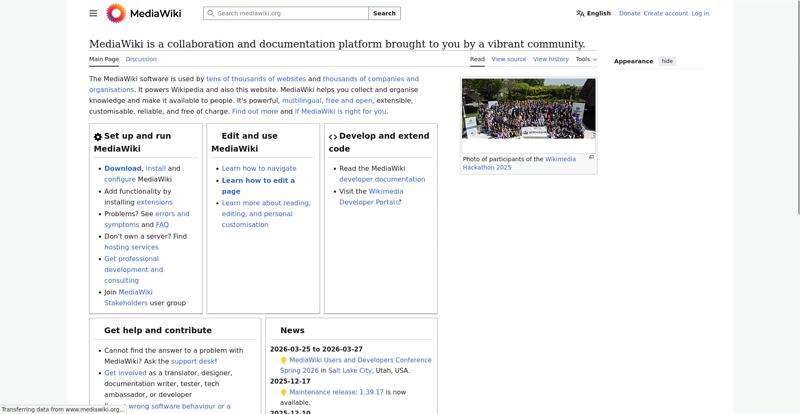The height and width of the screenshot is (414, 800).
Task: Click the code brackets icon beside Develop and extend
Action: click(x=333, y=137)
